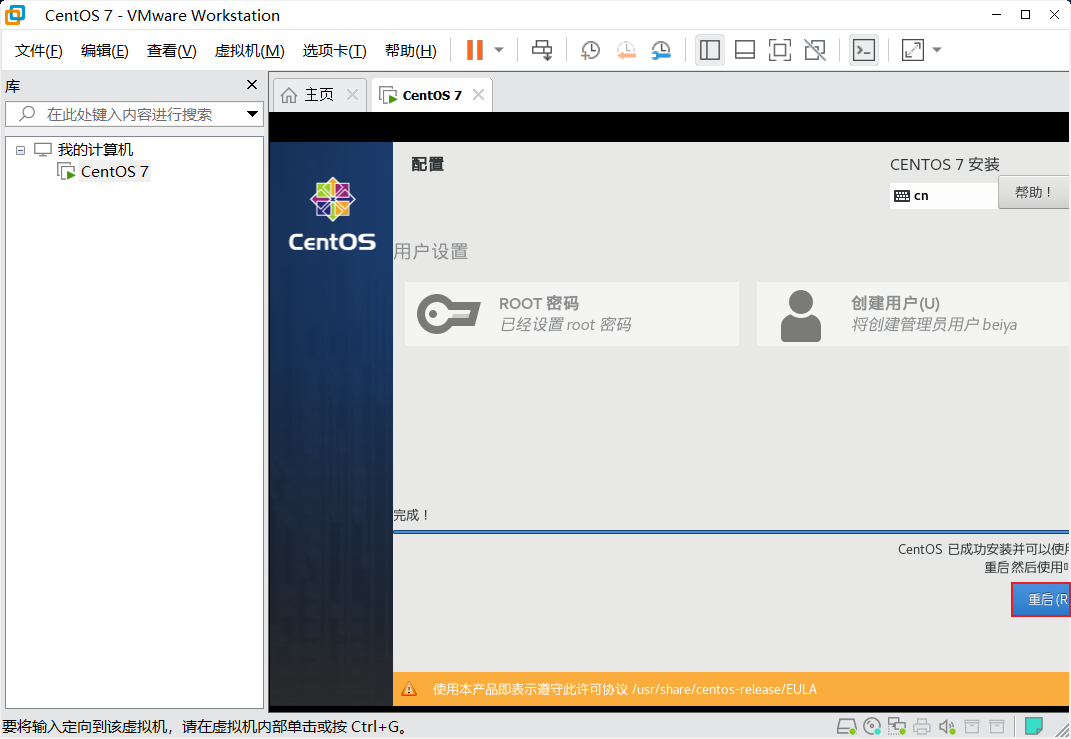Close the CentOS 7 tab
This screenshot has height=739, width=1071.
pyautogui.click(x=479, y=95)
